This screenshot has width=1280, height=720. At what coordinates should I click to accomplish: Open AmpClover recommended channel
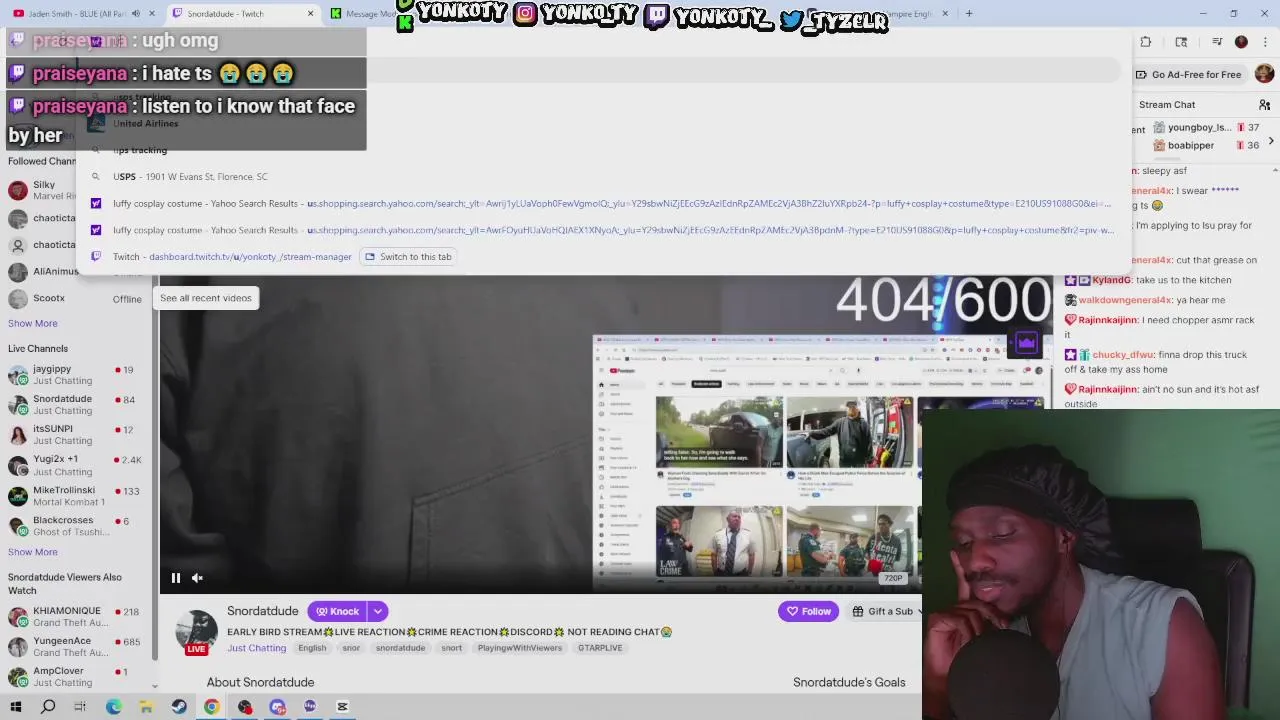(x=76, y=677)
